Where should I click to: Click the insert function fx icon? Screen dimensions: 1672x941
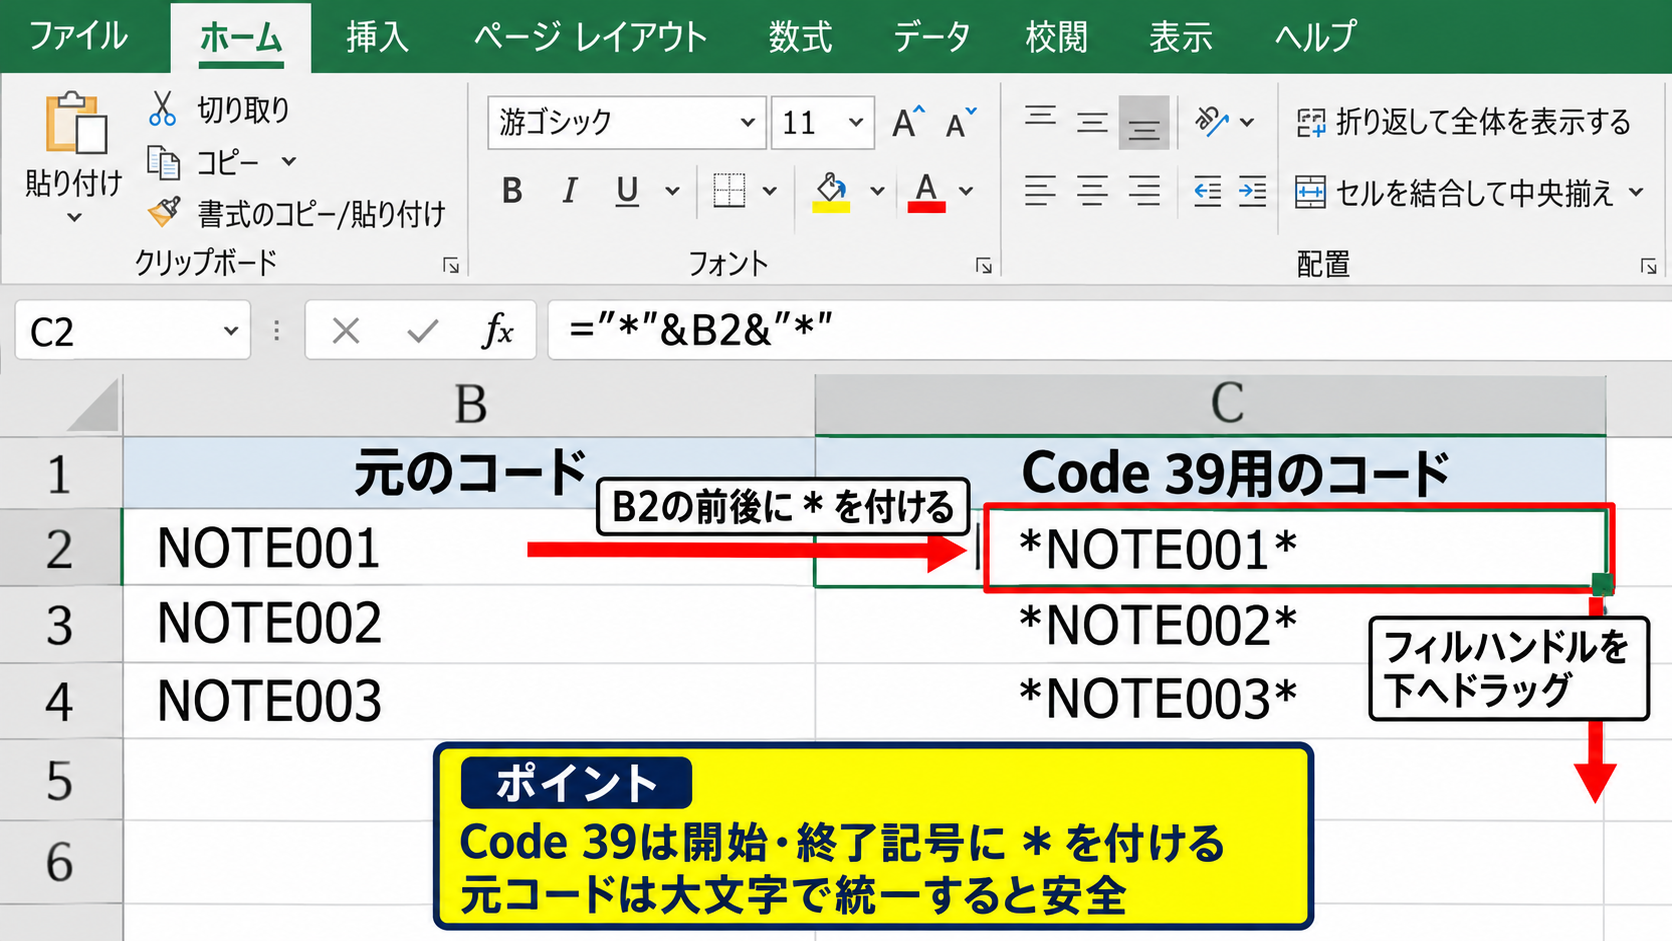click(498, 330)
